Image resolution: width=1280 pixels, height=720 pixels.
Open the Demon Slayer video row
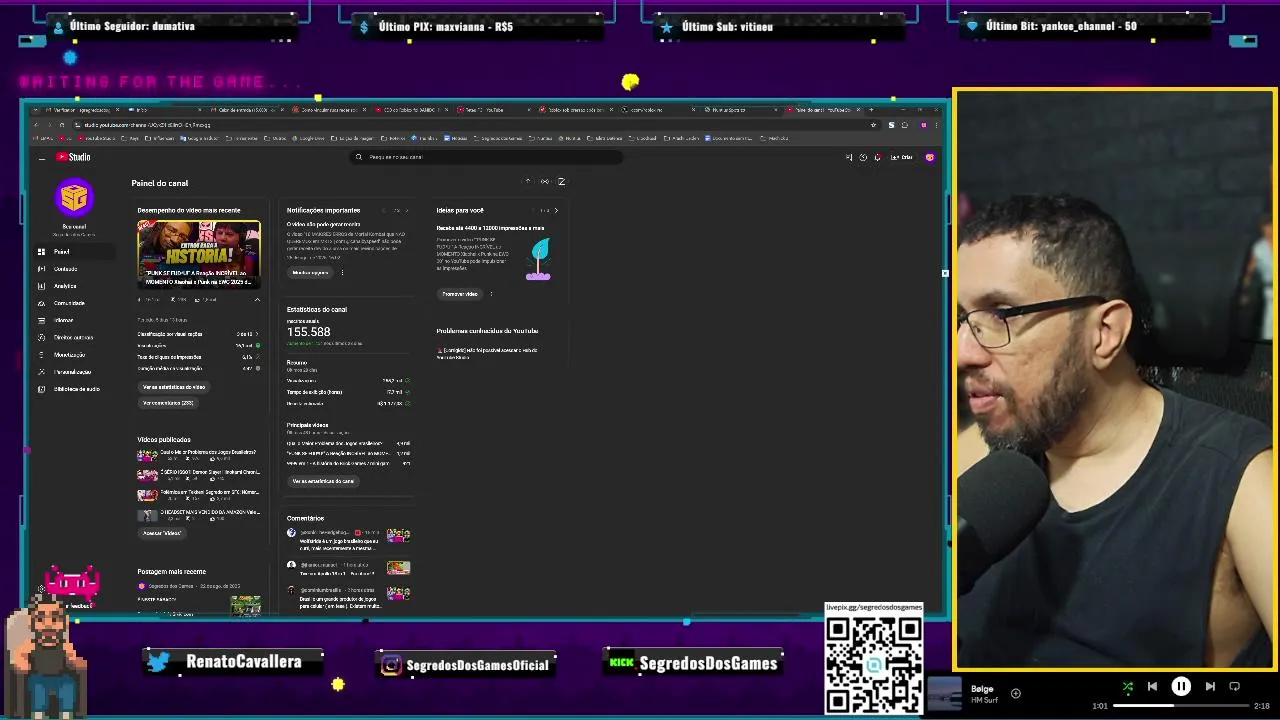pos(198,475)
